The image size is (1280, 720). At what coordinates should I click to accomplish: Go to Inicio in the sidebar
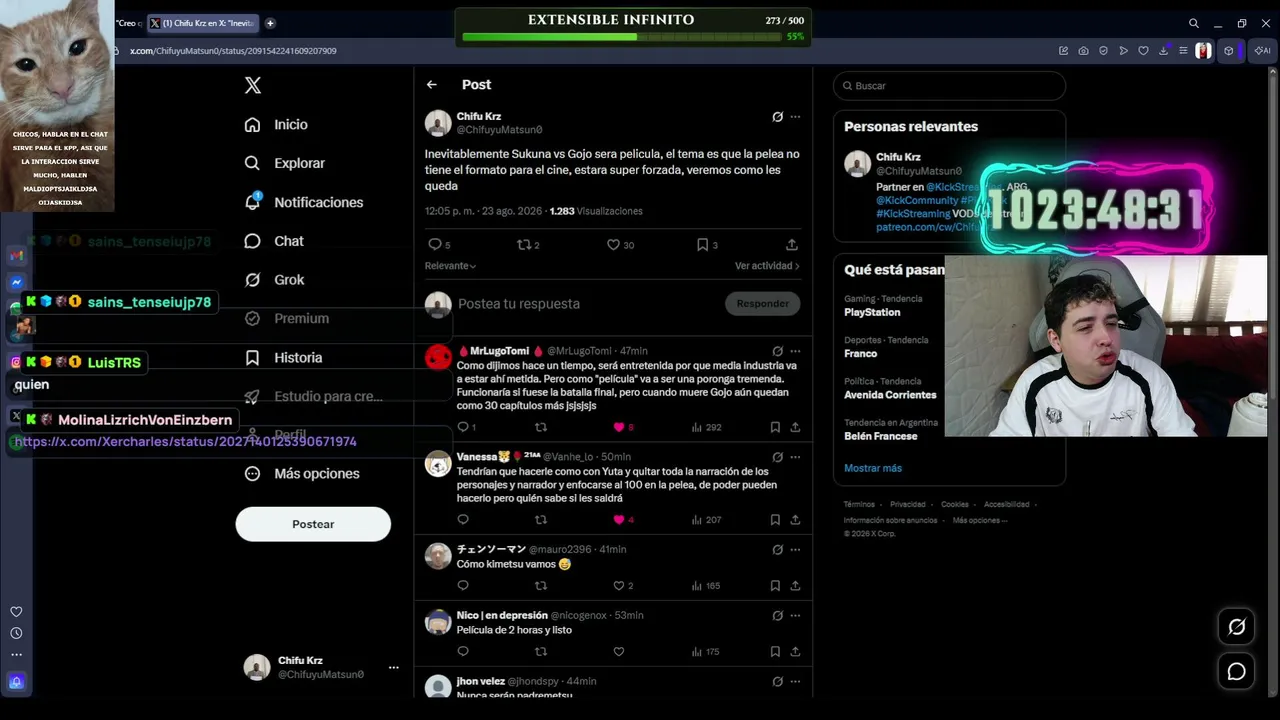coord(276,124)
